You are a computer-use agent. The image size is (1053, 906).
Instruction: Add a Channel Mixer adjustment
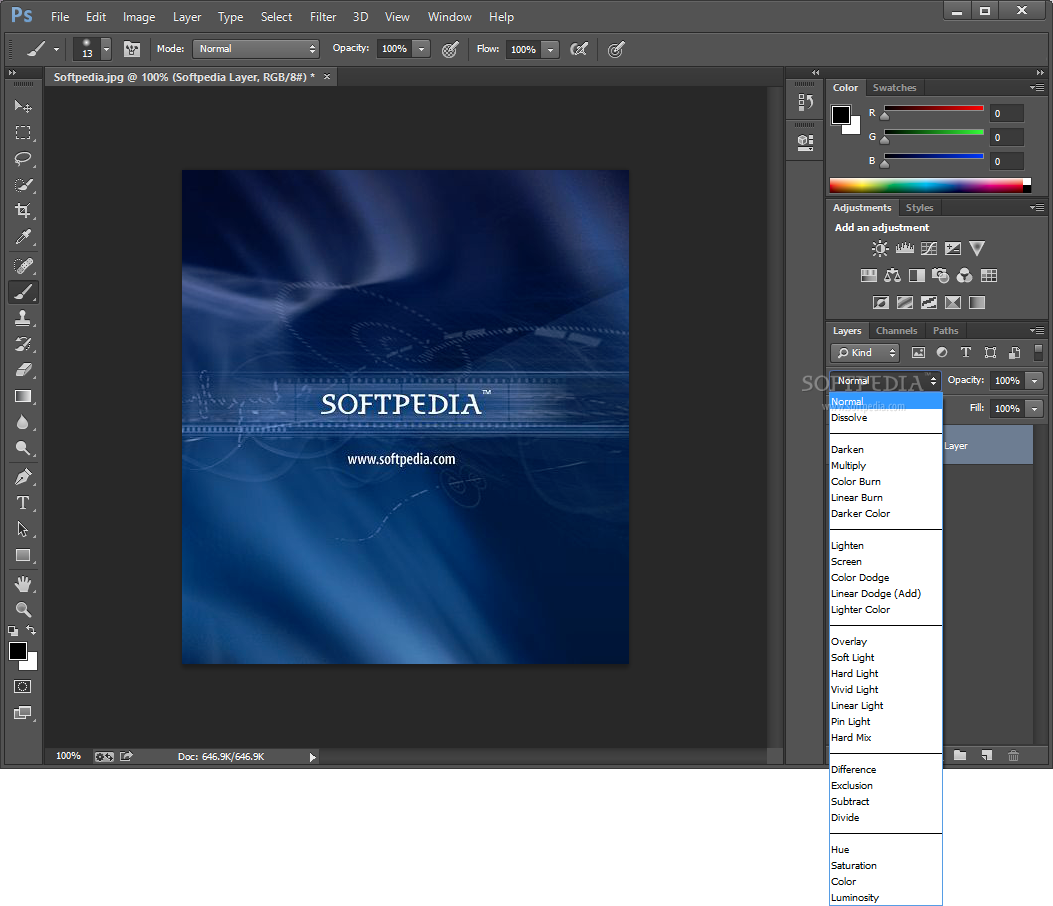point(964,275)
